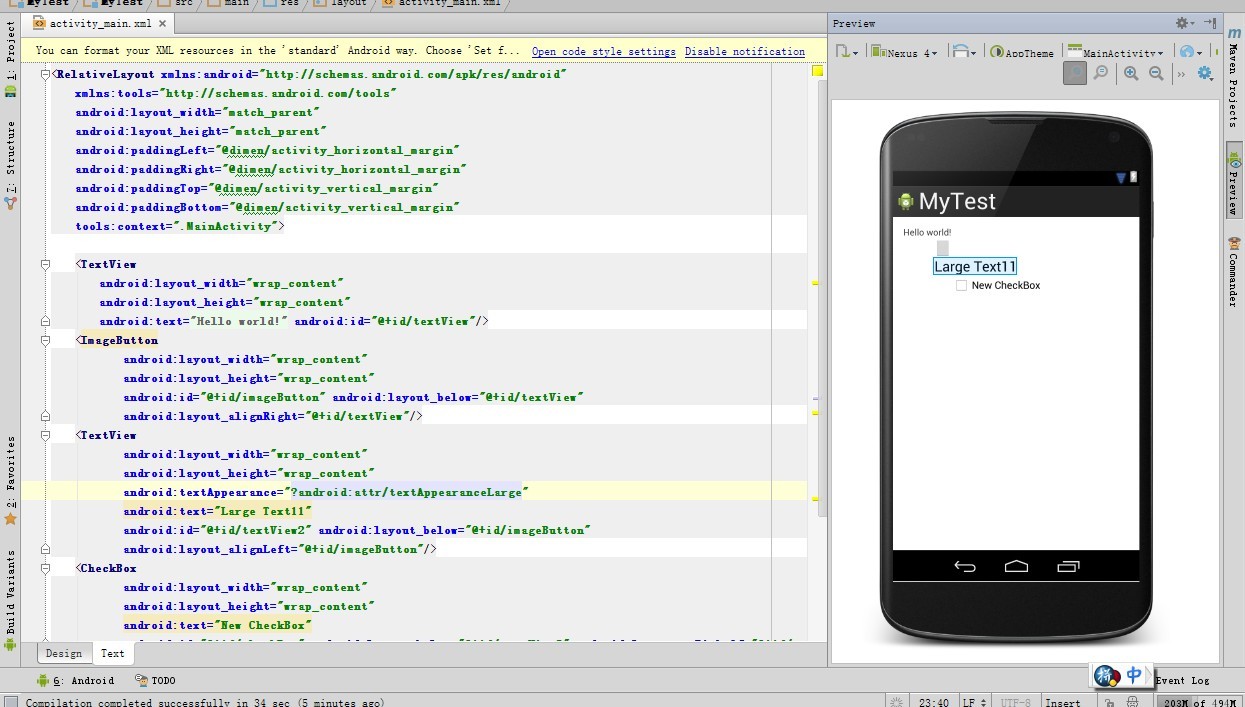This screenshot has width=1245, height=707.
Task: Open the Build Variants sidebar button
Action: click(x=10, y=600)
